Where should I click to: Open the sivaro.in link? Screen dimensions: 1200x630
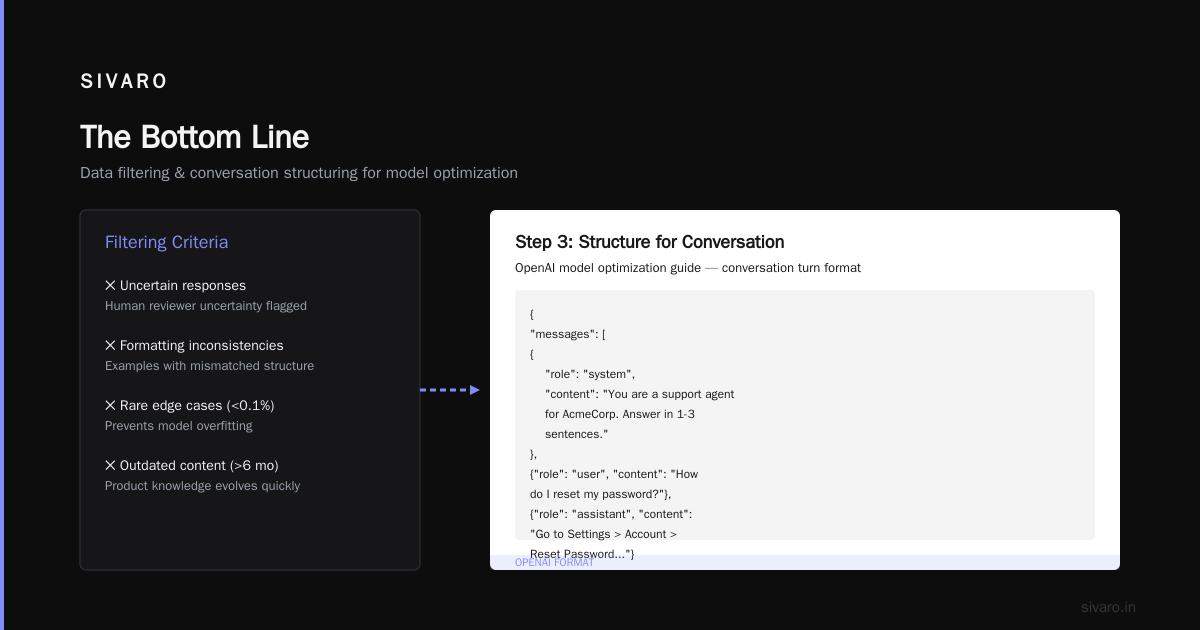1108,607
